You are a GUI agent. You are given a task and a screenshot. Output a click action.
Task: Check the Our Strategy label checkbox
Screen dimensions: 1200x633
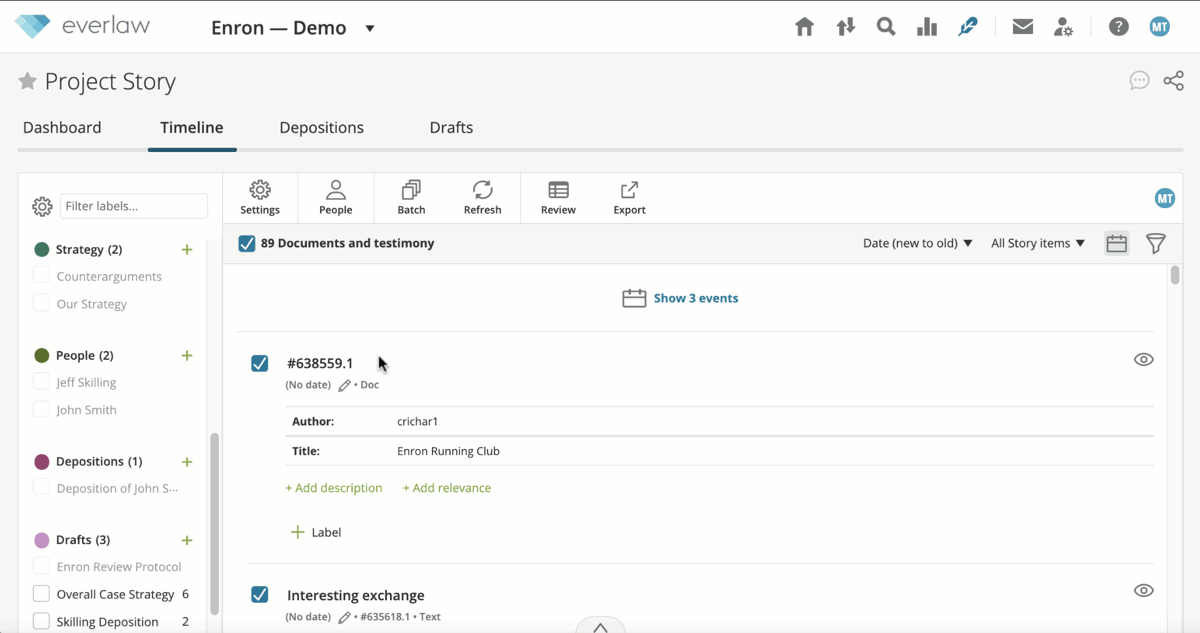(x=41, y=303)
